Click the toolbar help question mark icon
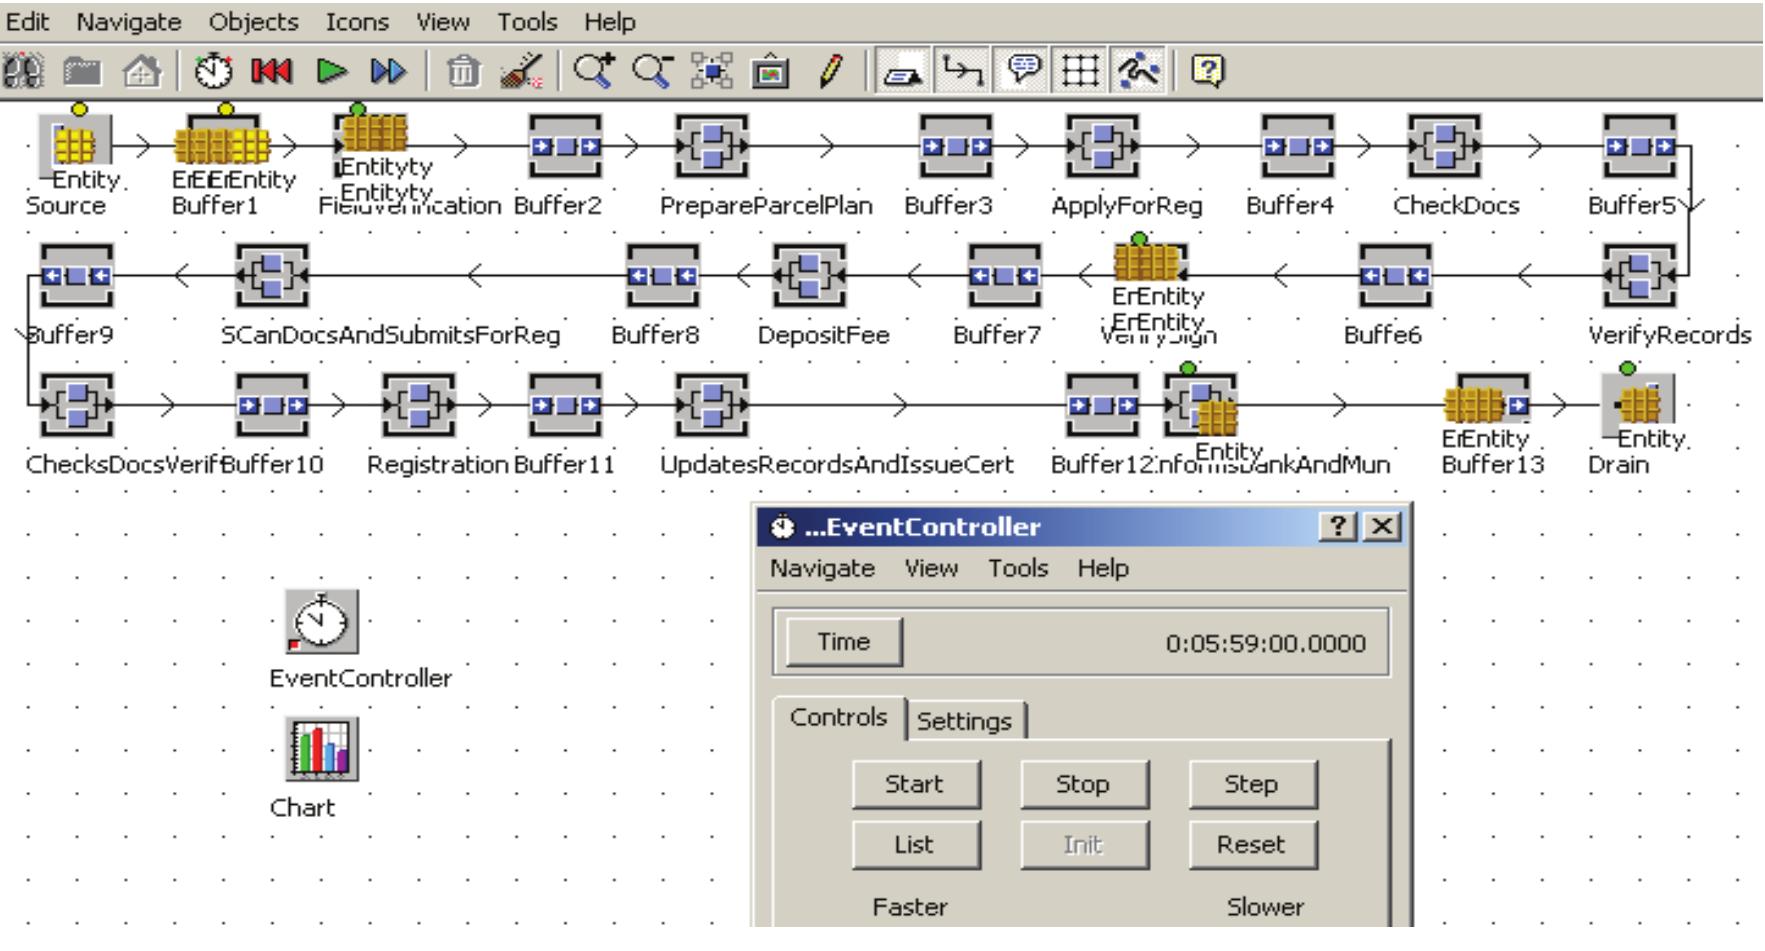Viewport: 1765px width, 951px height. point(1210,72)
